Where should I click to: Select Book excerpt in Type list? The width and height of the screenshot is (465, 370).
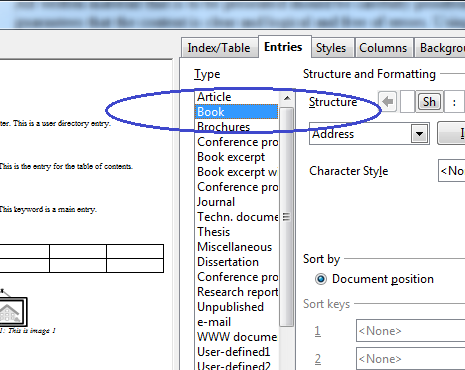(236, 157)
